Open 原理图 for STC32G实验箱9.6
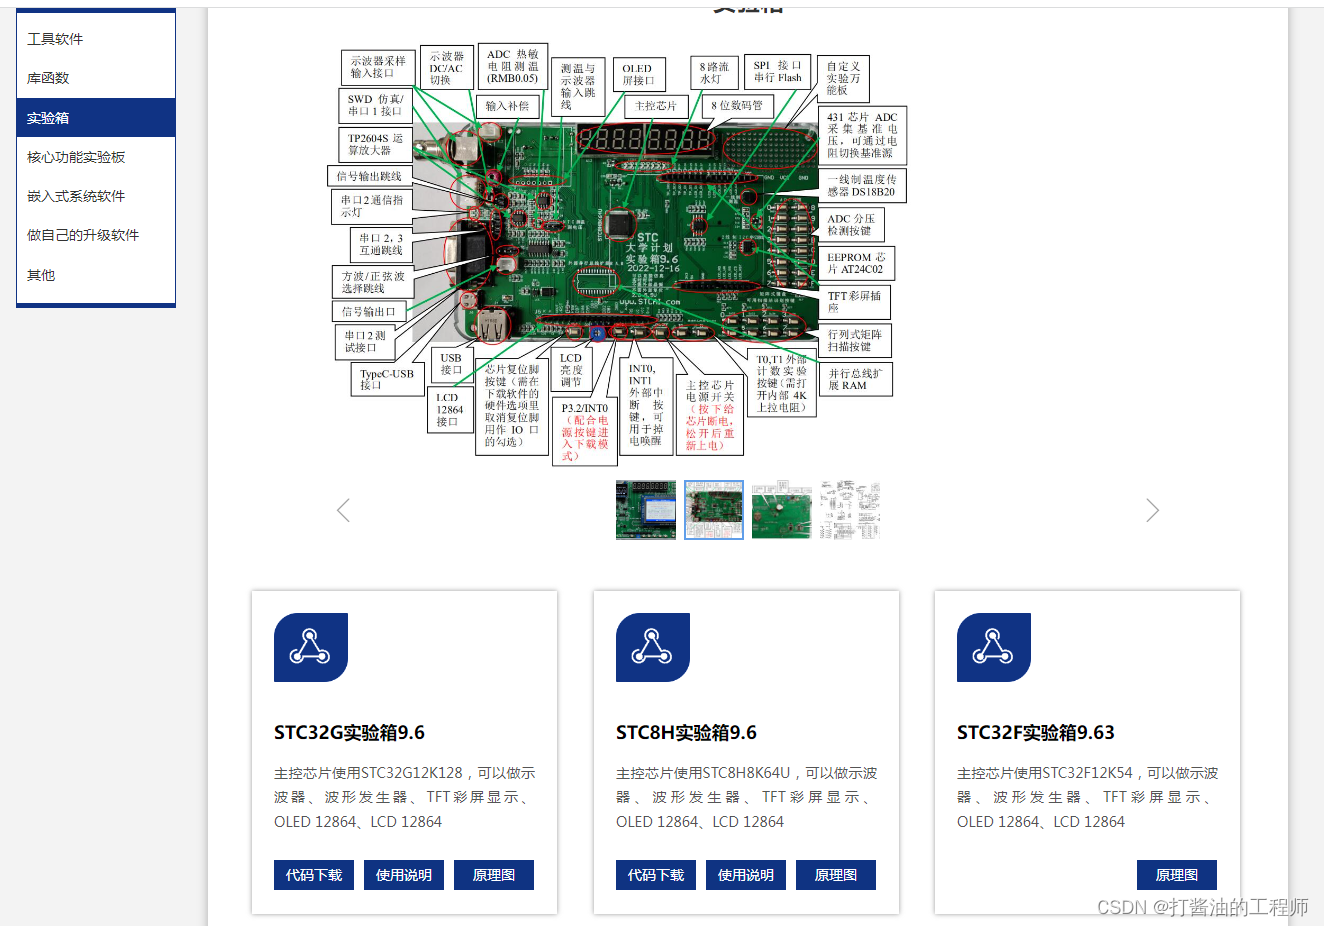Viewport: 1324px width, 926px height. 494,875
